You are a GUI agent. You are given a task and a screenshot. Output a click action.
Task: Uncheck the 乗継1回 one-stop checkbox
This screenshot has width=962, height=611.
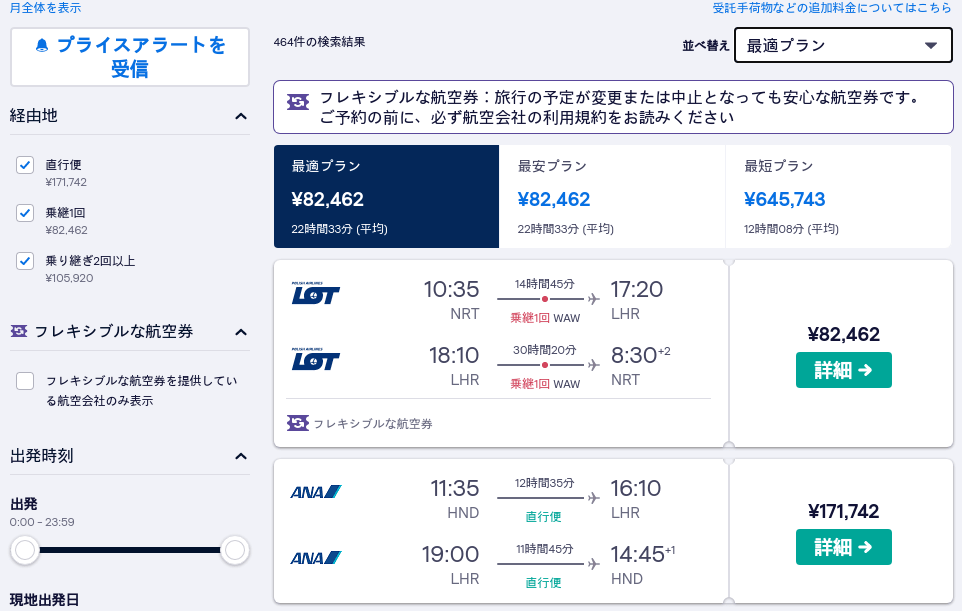click(x=25, y=213)
